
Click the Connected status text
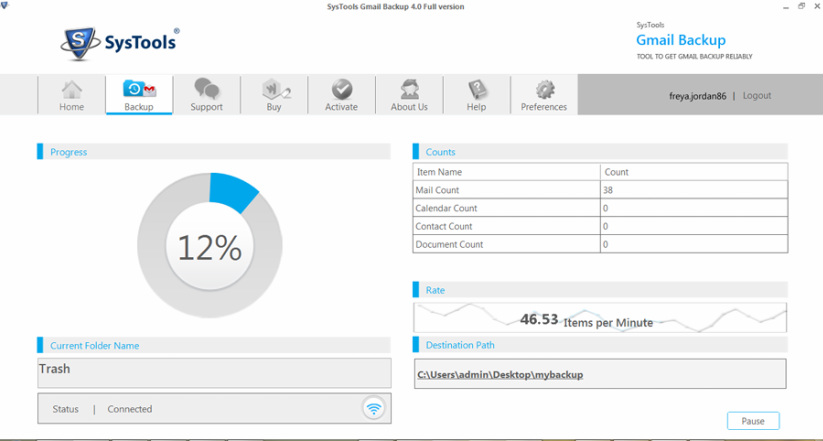coord(130,409)
